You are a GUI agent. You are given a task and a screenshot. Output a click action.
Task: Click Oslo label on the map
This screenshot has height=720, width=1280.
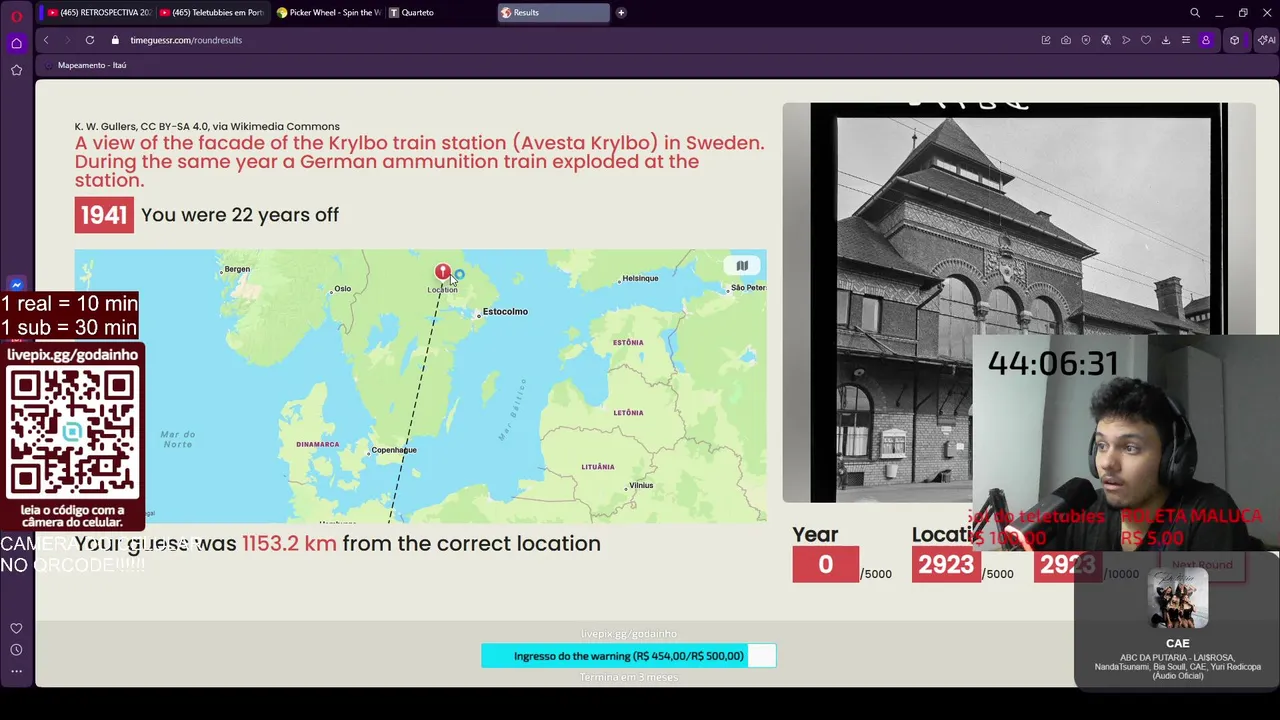tap(343, 289)
